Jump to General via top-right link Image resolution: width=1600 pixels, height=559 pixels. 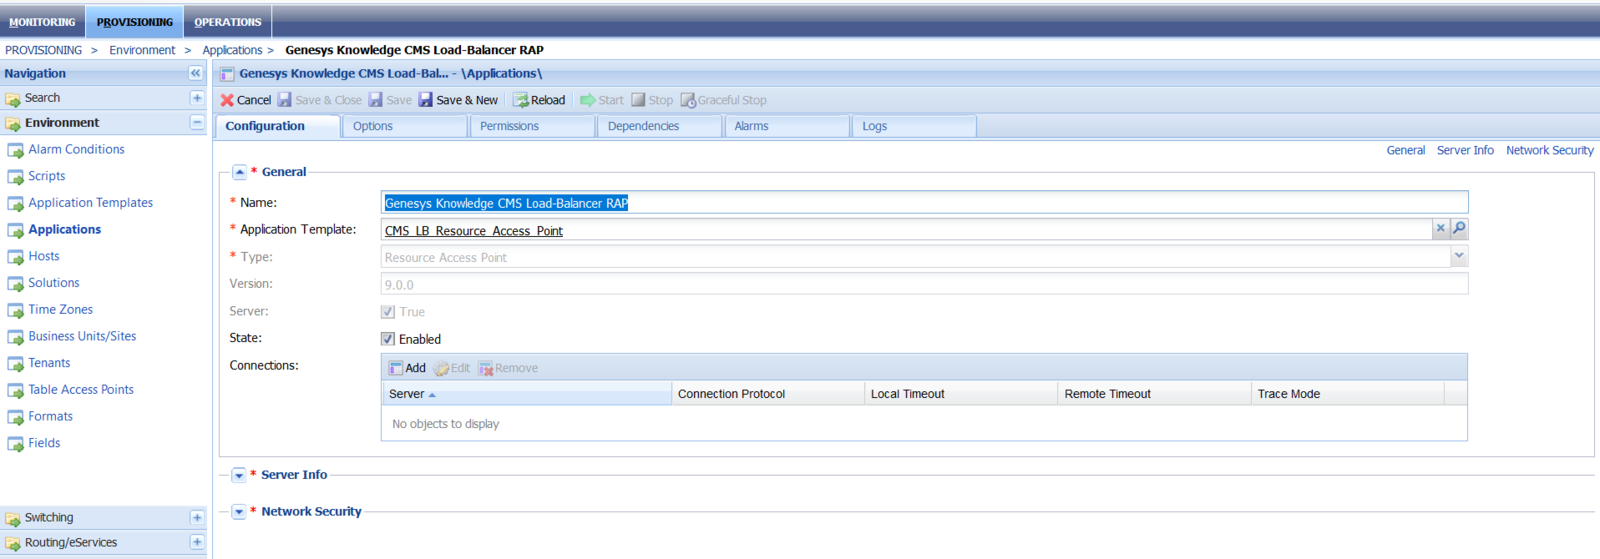coord(1405,150)
